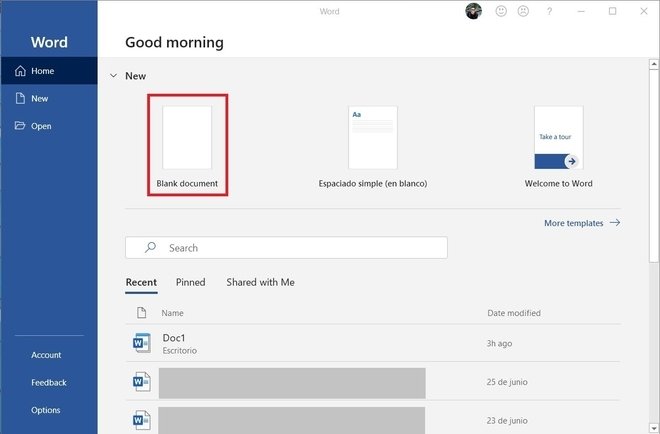This screenshot has height=434, width=660.
Task: Click the arrow next to More templates
Action: click(615, 223)
